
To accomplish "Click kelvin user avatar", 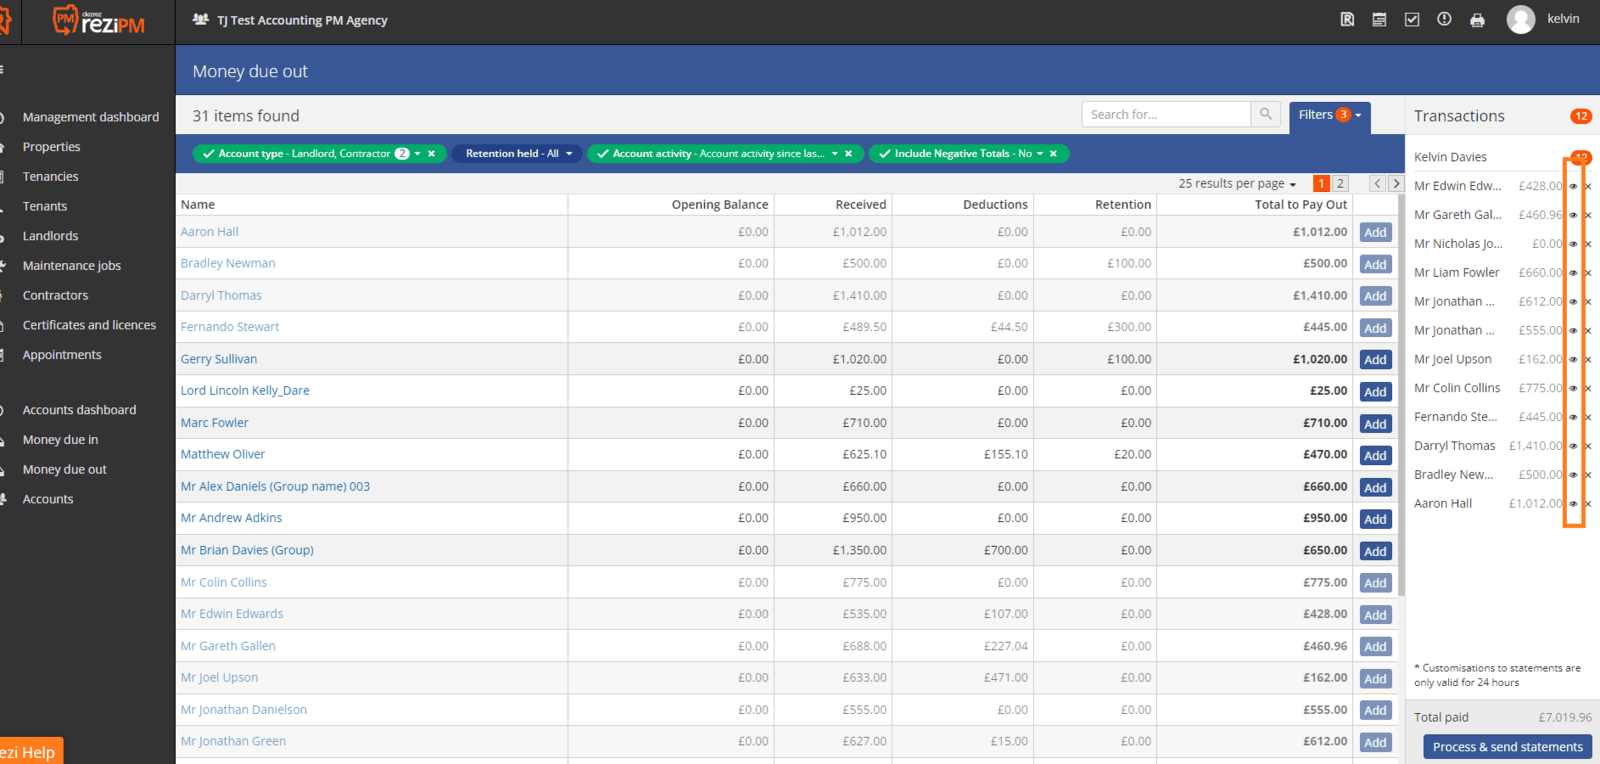I will [x=1520, y=20].
